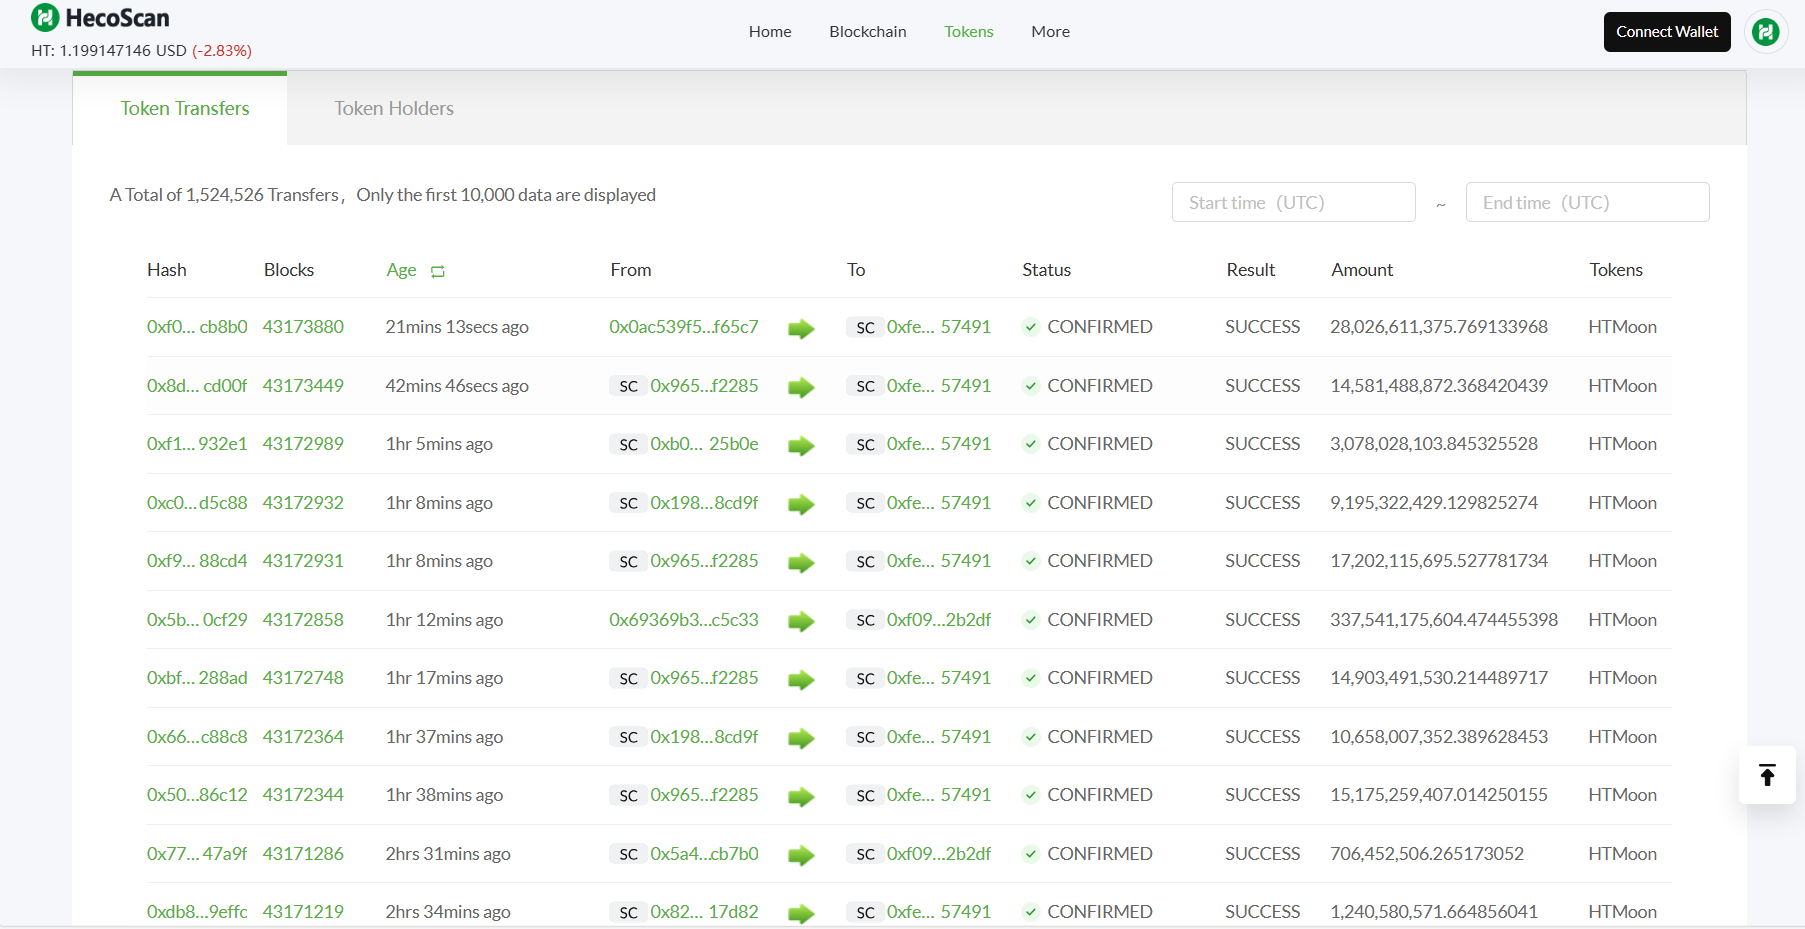The image size is (1805, 929).
Task: Click the scroll-to-top arrow button
Action: pos(1767,775)
